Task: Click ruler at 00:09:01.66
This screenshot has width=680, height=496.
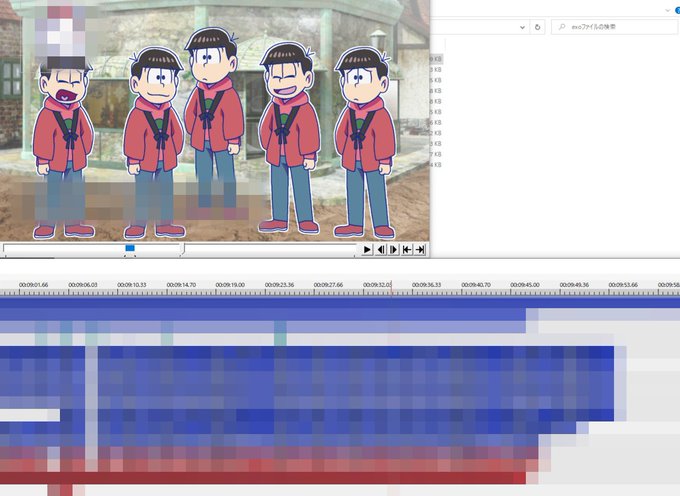Action: pyautogui.click(x=33, y=285)
